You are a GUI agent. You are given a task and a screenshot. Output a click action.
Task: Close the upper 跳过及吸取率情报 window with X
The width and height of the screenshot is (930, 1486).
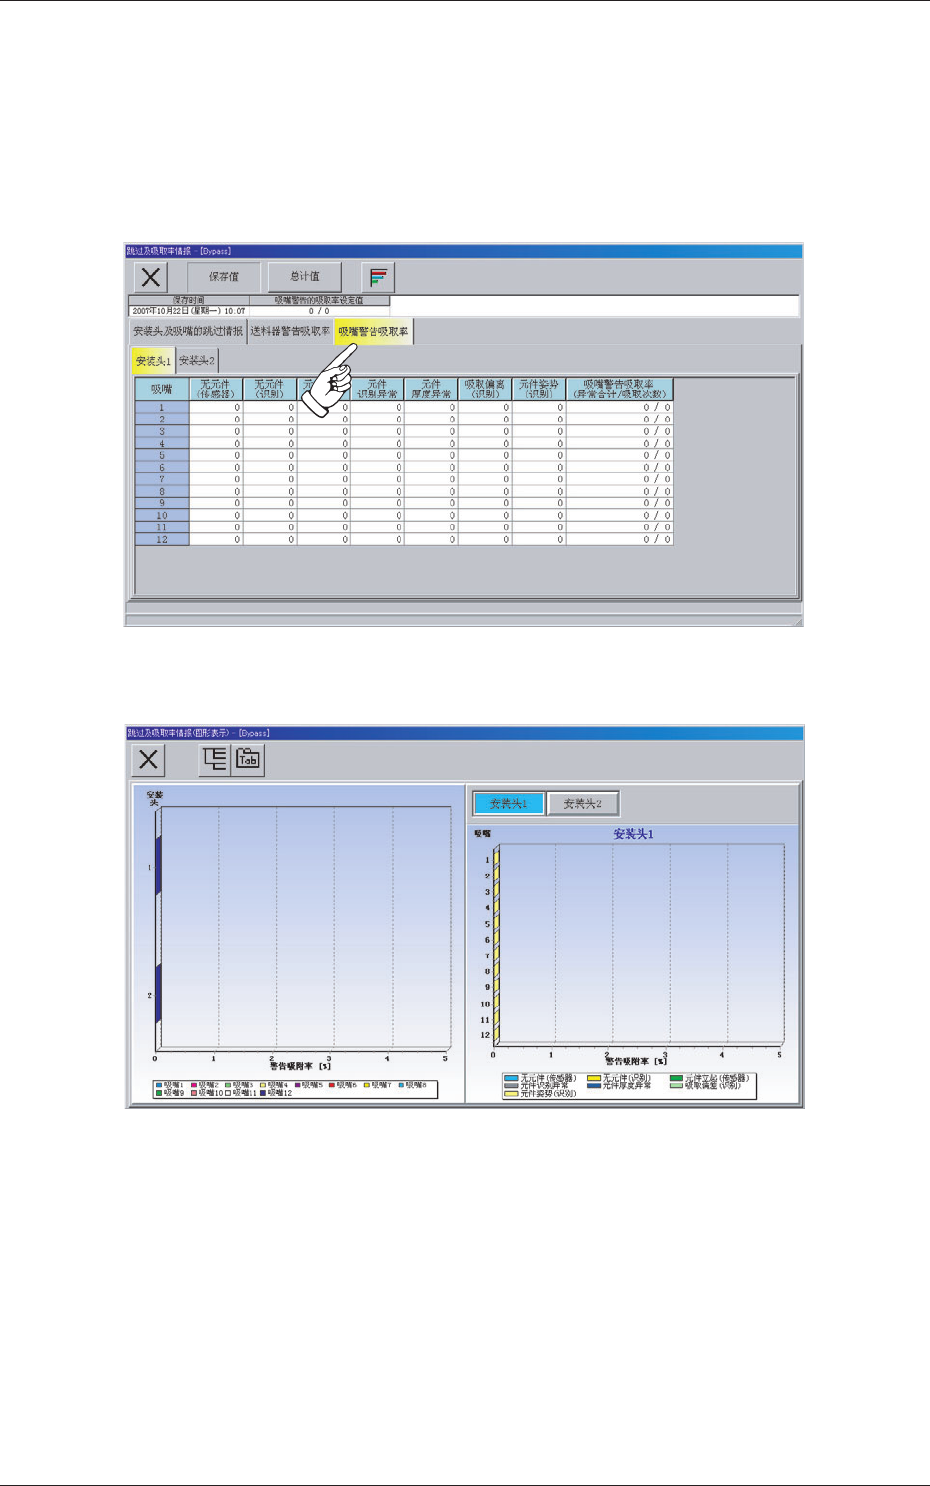(x=150, y=277)
